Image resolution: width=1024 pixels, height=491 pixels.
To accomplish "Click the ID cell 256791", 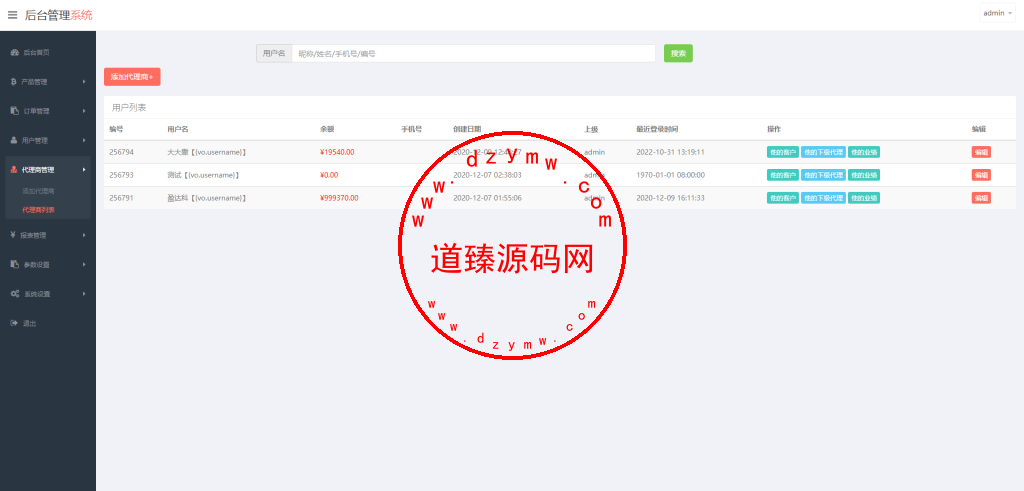I will [121, 198].
